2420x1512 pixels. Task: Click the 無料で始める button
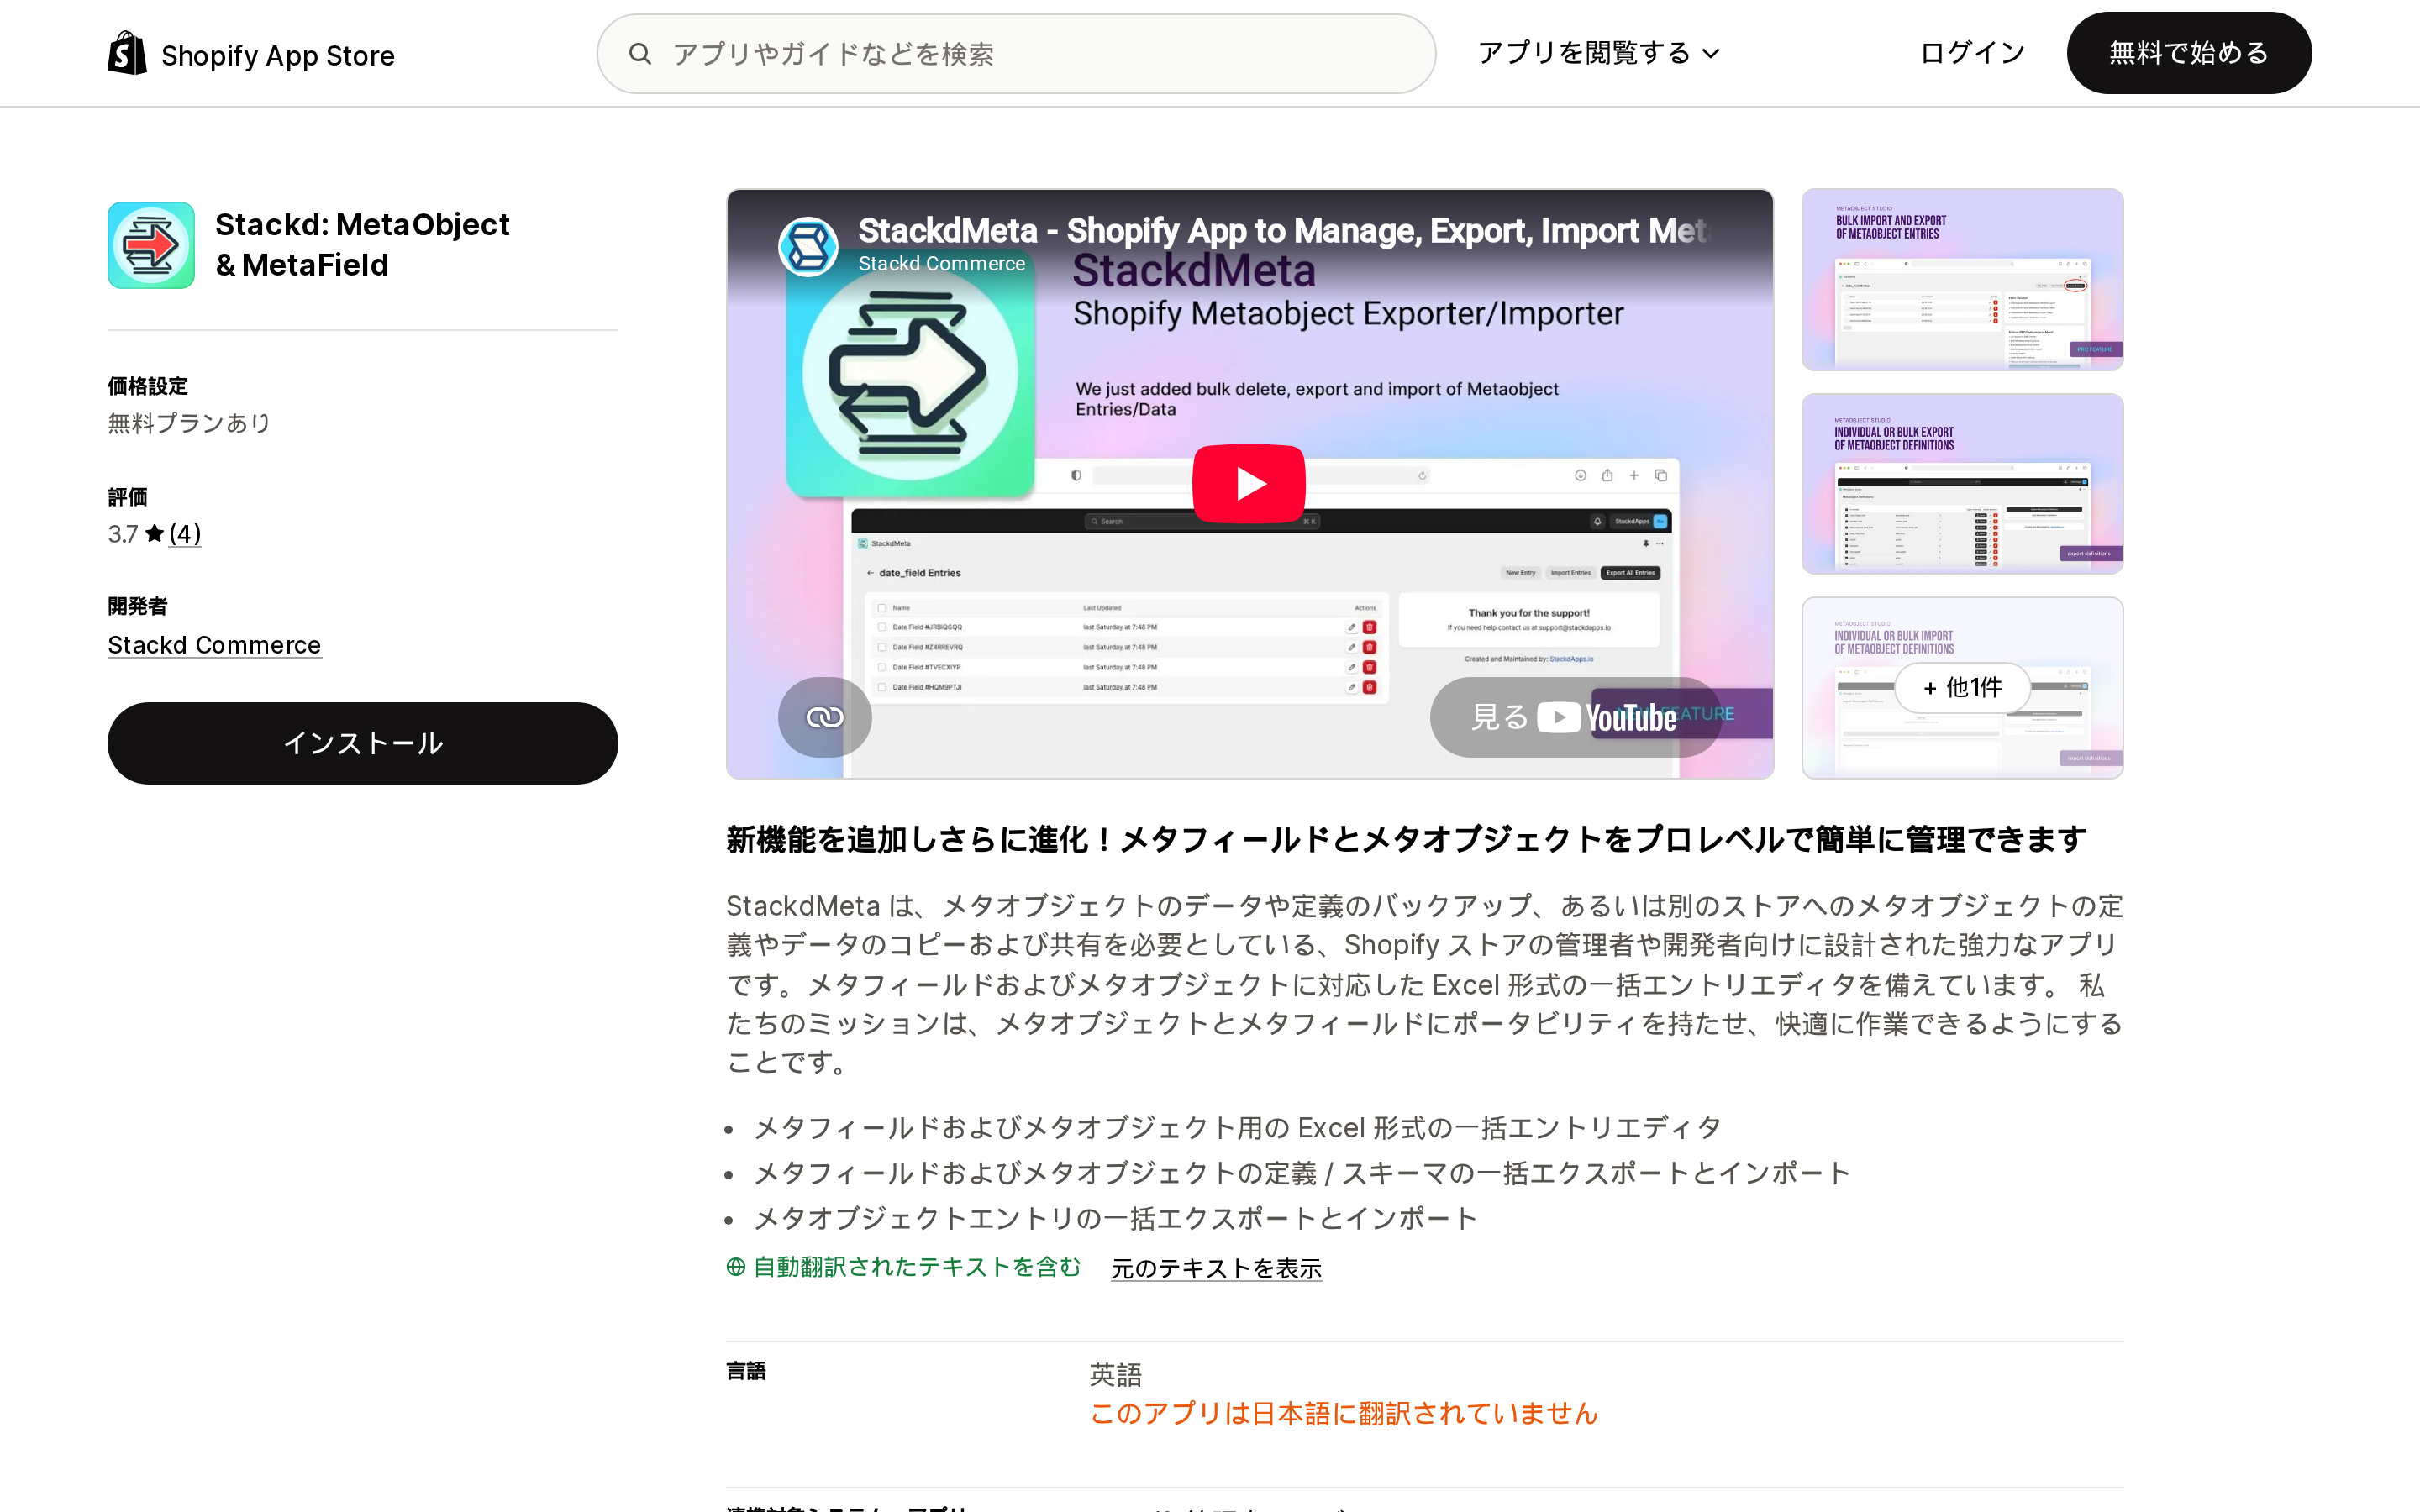click(x=2189, y=53)
